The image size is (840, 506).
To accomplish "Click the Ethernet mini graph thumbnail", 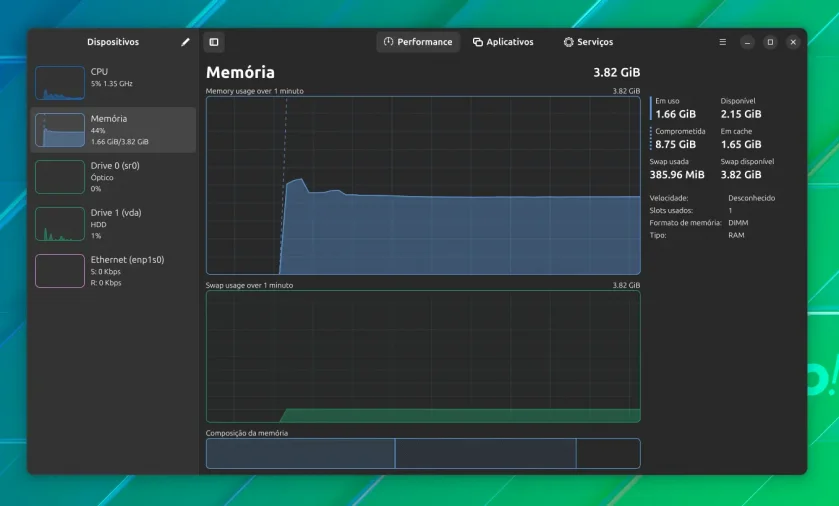I will (60, 271).
